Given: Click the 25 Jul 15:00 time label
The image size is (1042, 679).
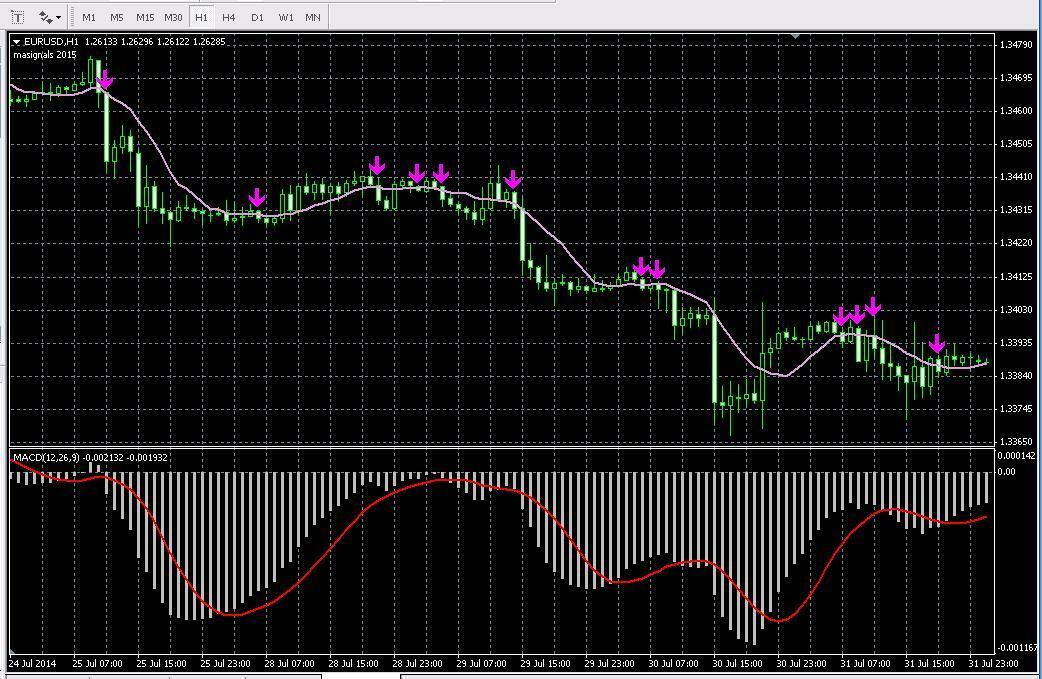Looking at the screenshot, I should click(161, 663).
